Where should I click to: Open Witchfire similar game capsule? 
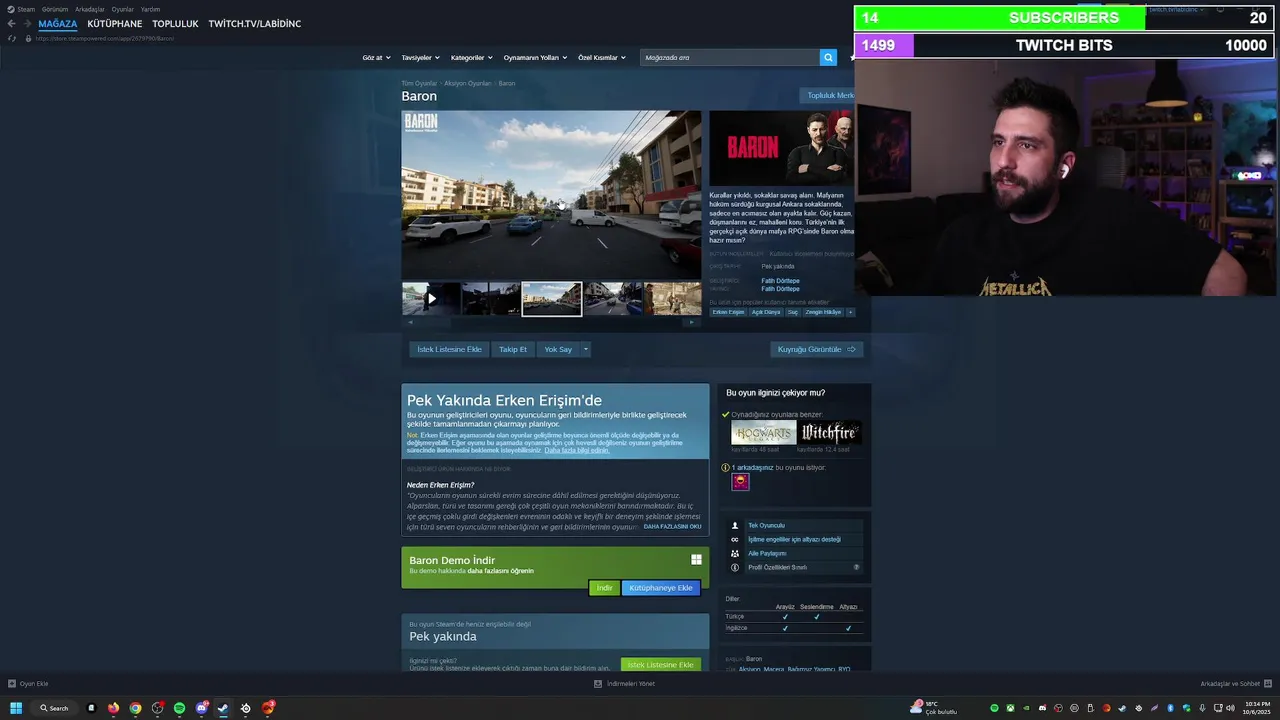pos(830,433)
